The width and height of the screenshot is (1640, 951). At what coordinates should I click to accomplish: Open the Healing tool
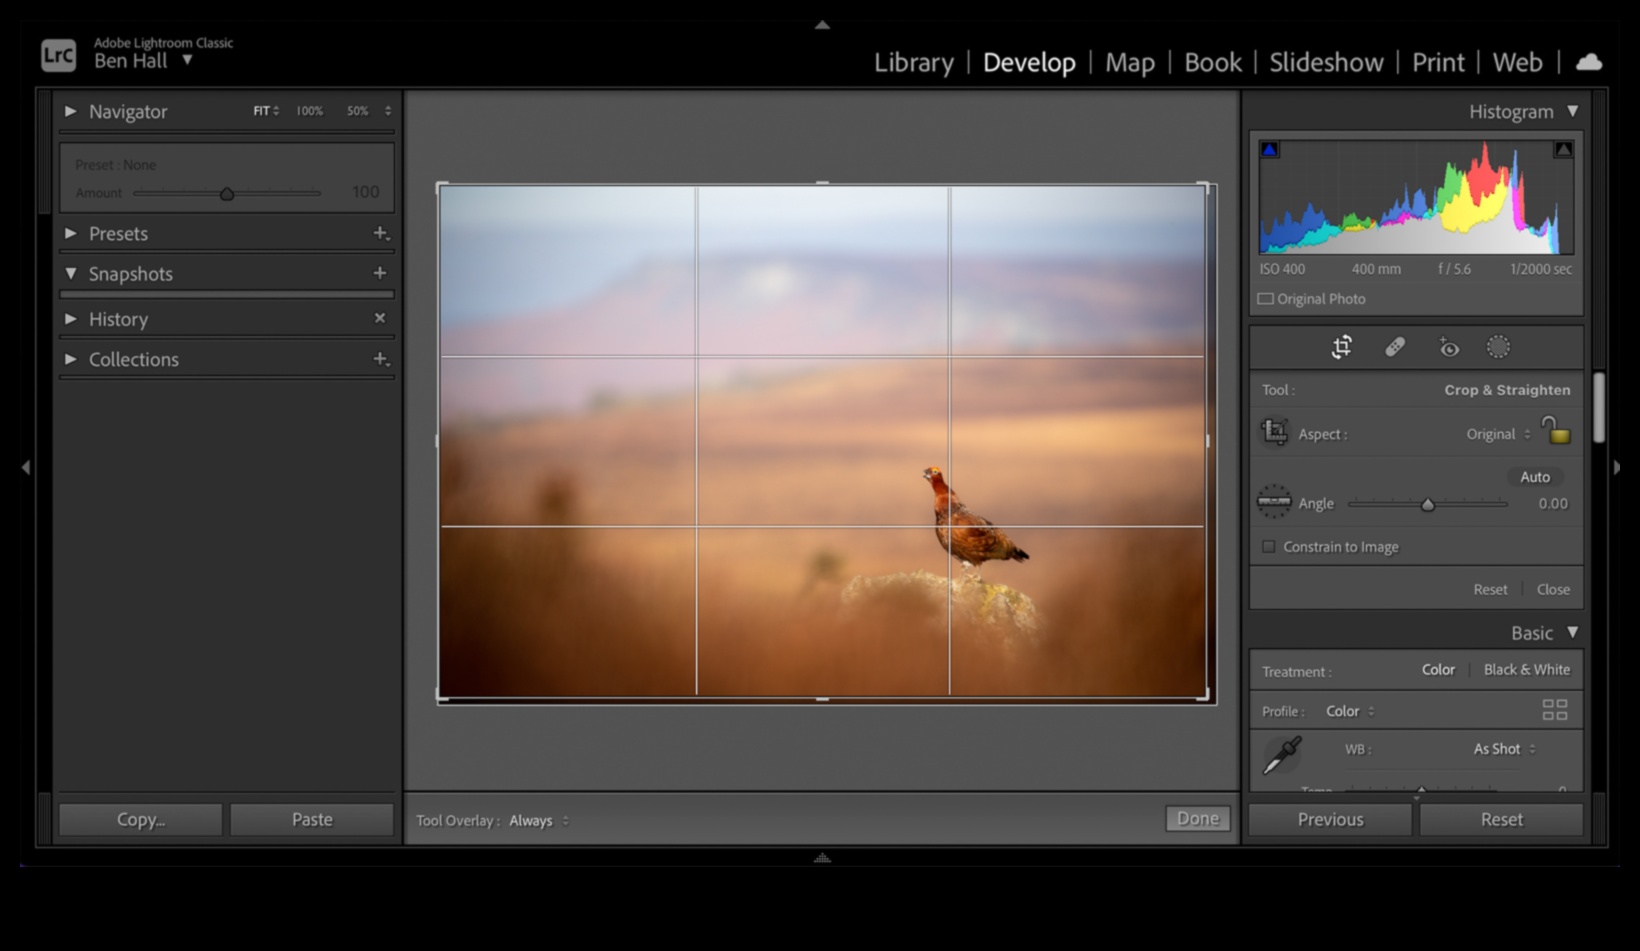pos(1394,347)
